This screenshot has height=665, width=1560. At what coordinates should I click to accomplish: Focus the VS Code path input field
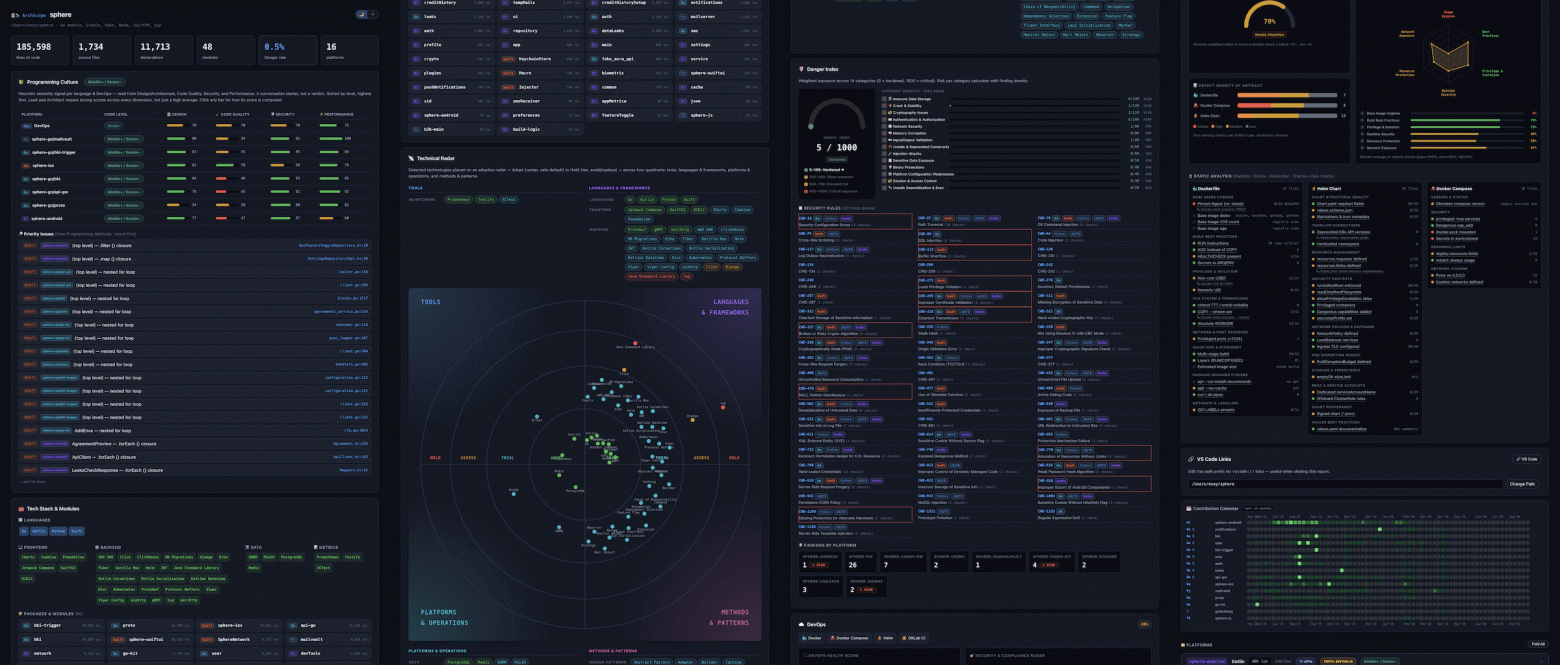coord(1345,484)
